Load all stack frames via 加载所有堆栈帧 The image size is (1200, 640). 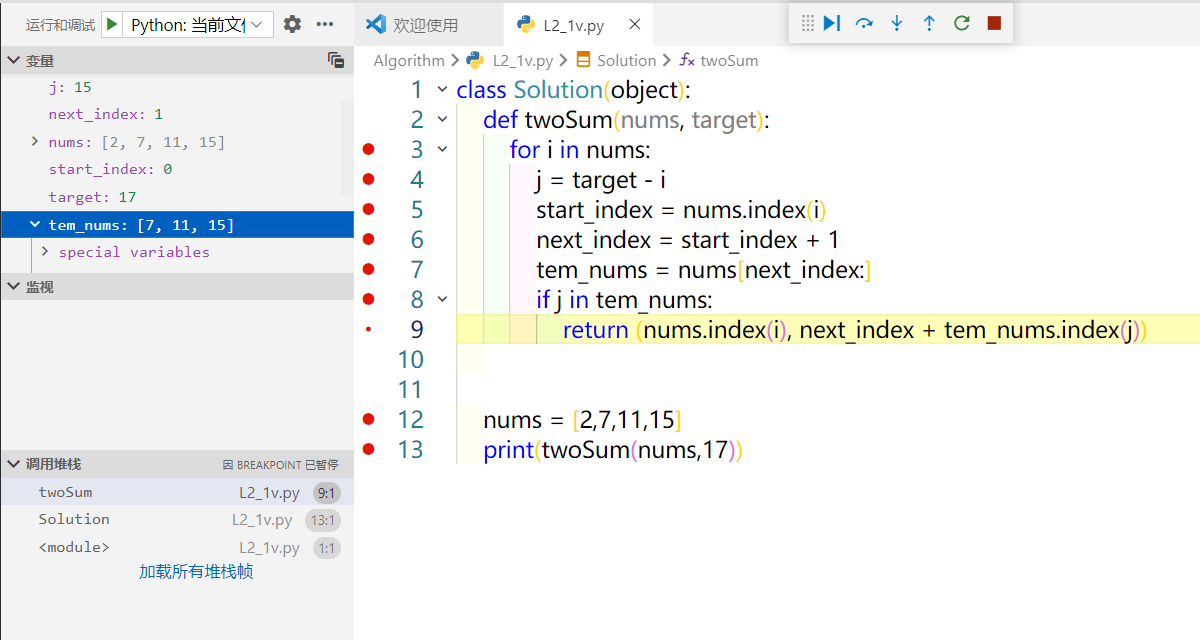[196, 572]
